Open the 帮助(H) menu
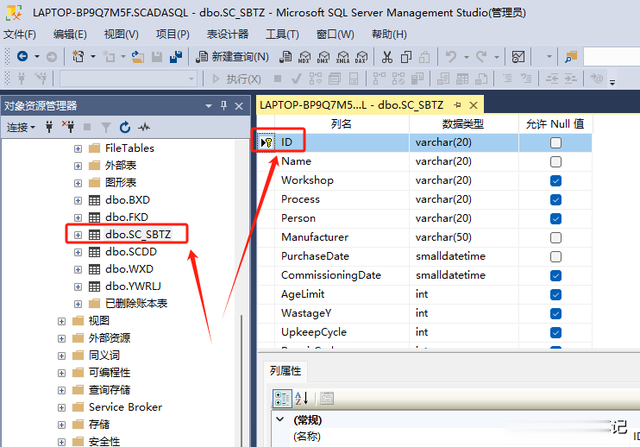 coord(389,34)
